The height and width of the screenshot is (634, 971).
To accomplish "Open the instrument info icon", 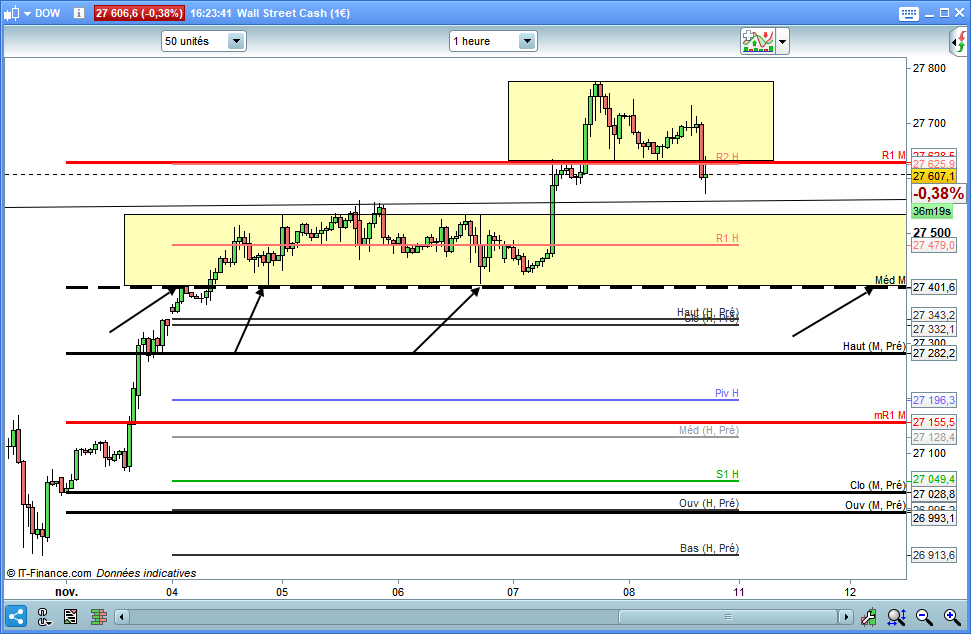I will [79, 13].
